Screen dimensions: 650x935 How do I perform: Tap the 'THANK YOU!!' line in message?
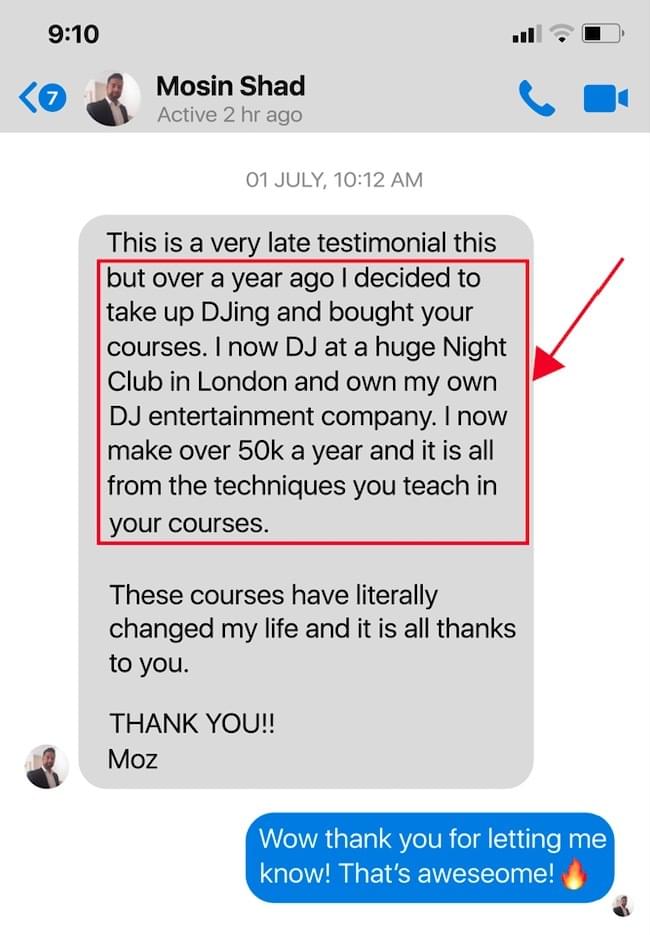coord(192,724)
